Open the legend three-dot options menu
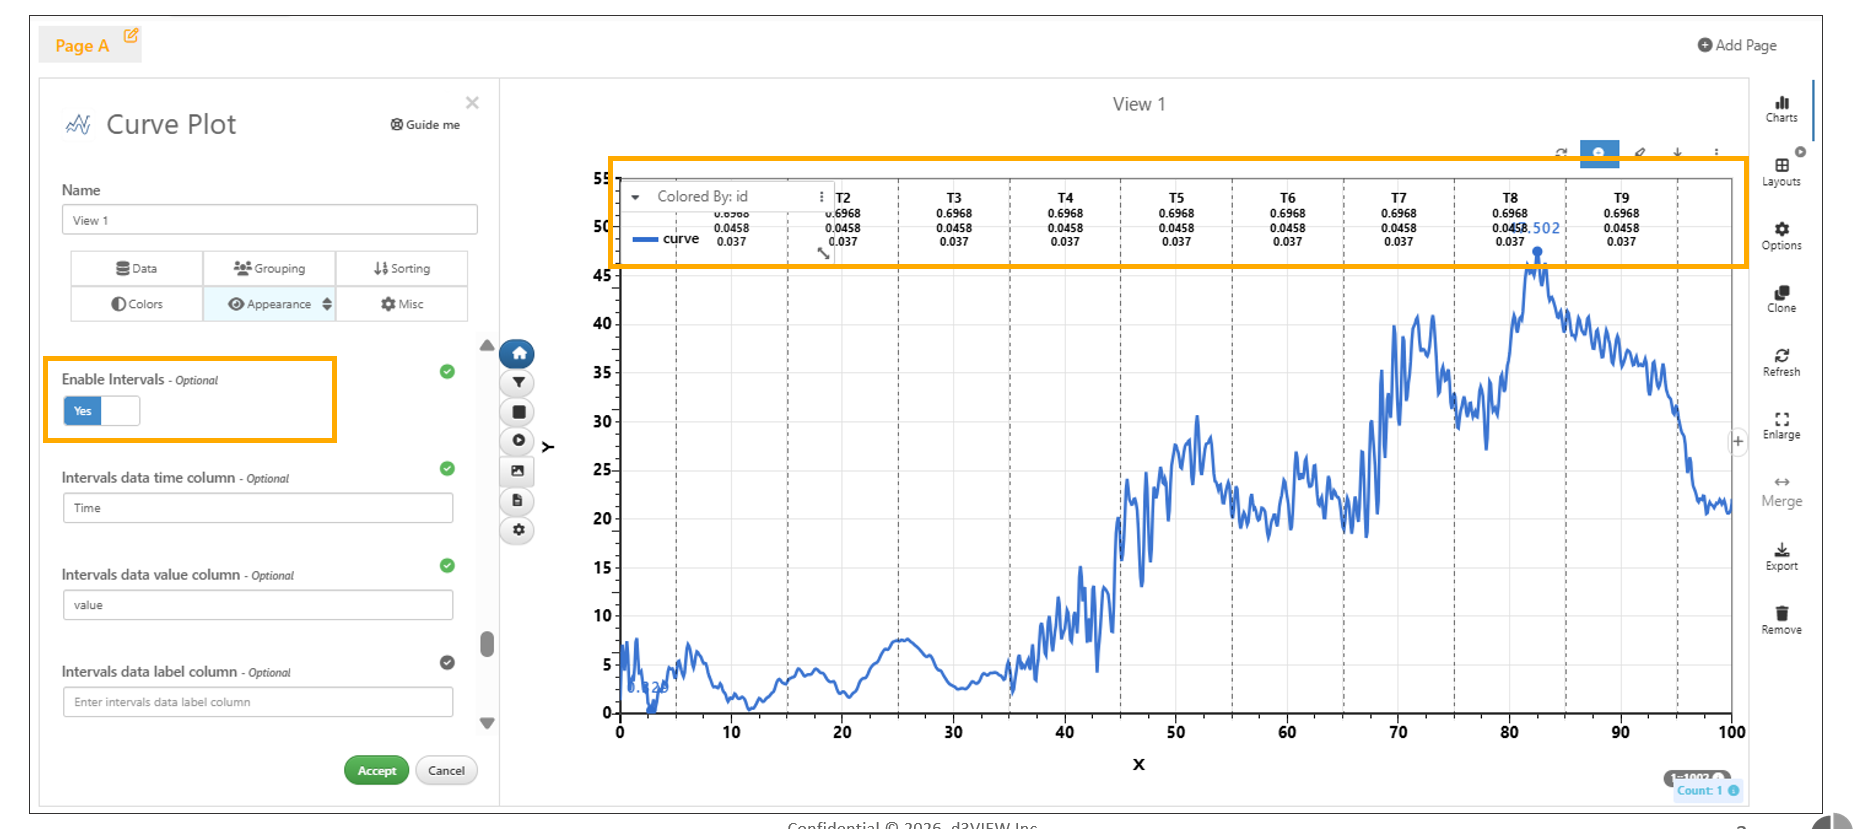 point(821,197)
